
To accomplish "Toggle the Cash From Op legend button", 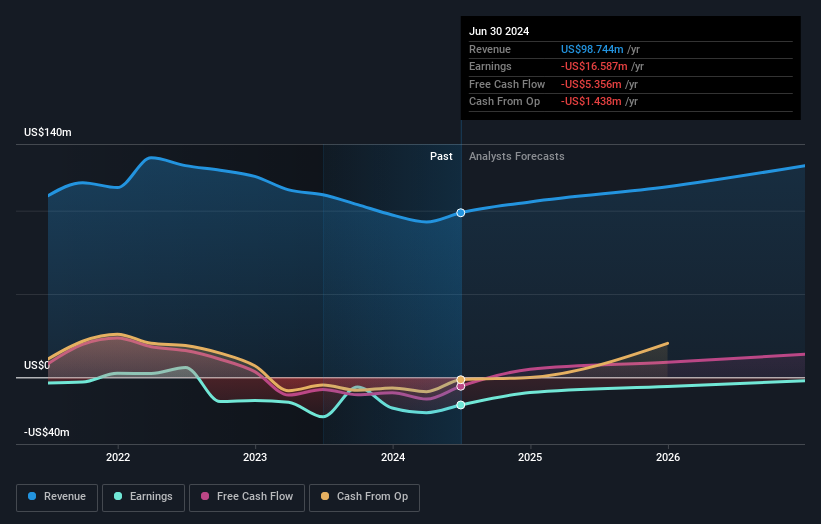I will (x=364, y=497).
